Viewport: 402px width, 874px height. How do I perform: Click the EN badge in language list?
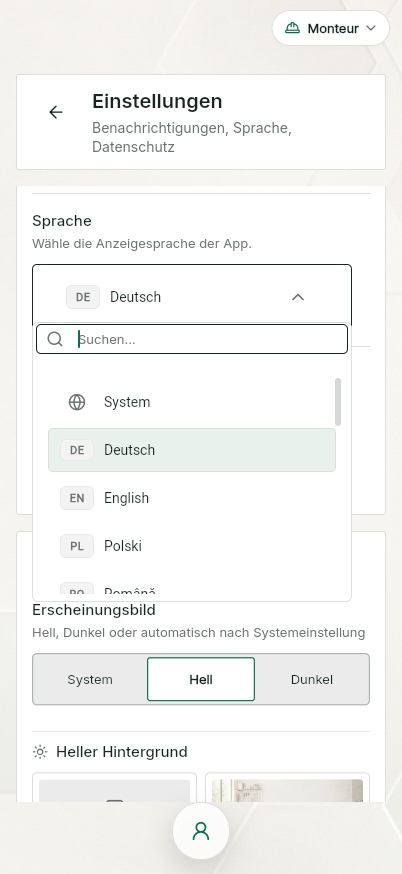[x=77, y=498]
